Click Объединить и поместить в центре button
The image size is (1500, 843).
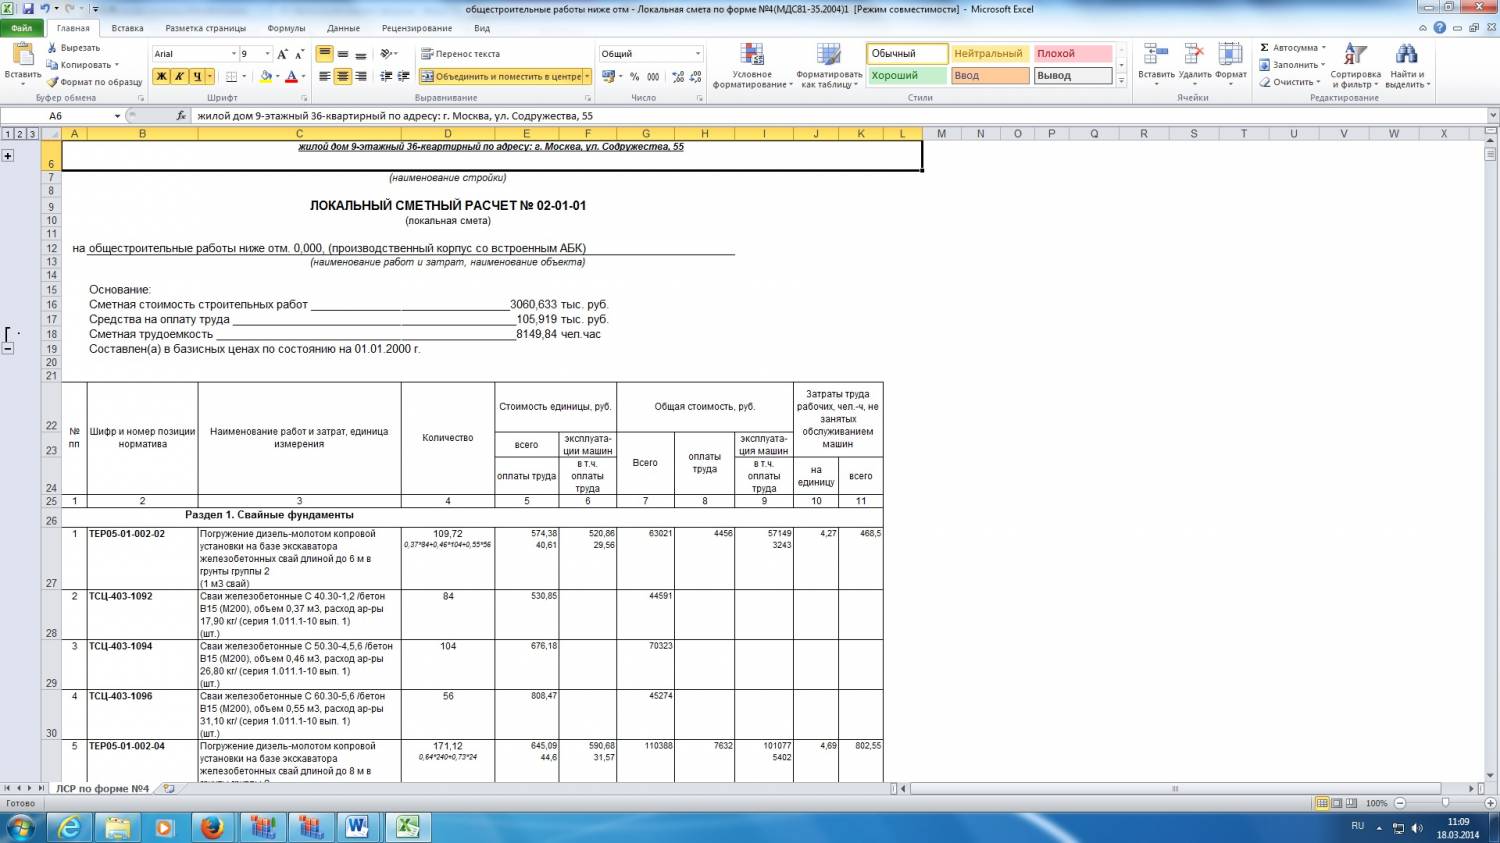500,76
